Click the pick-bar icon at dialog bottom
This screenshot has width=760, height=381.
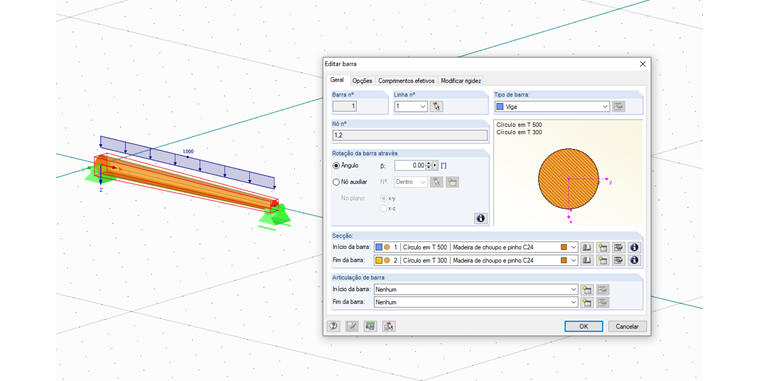point(389,326)
